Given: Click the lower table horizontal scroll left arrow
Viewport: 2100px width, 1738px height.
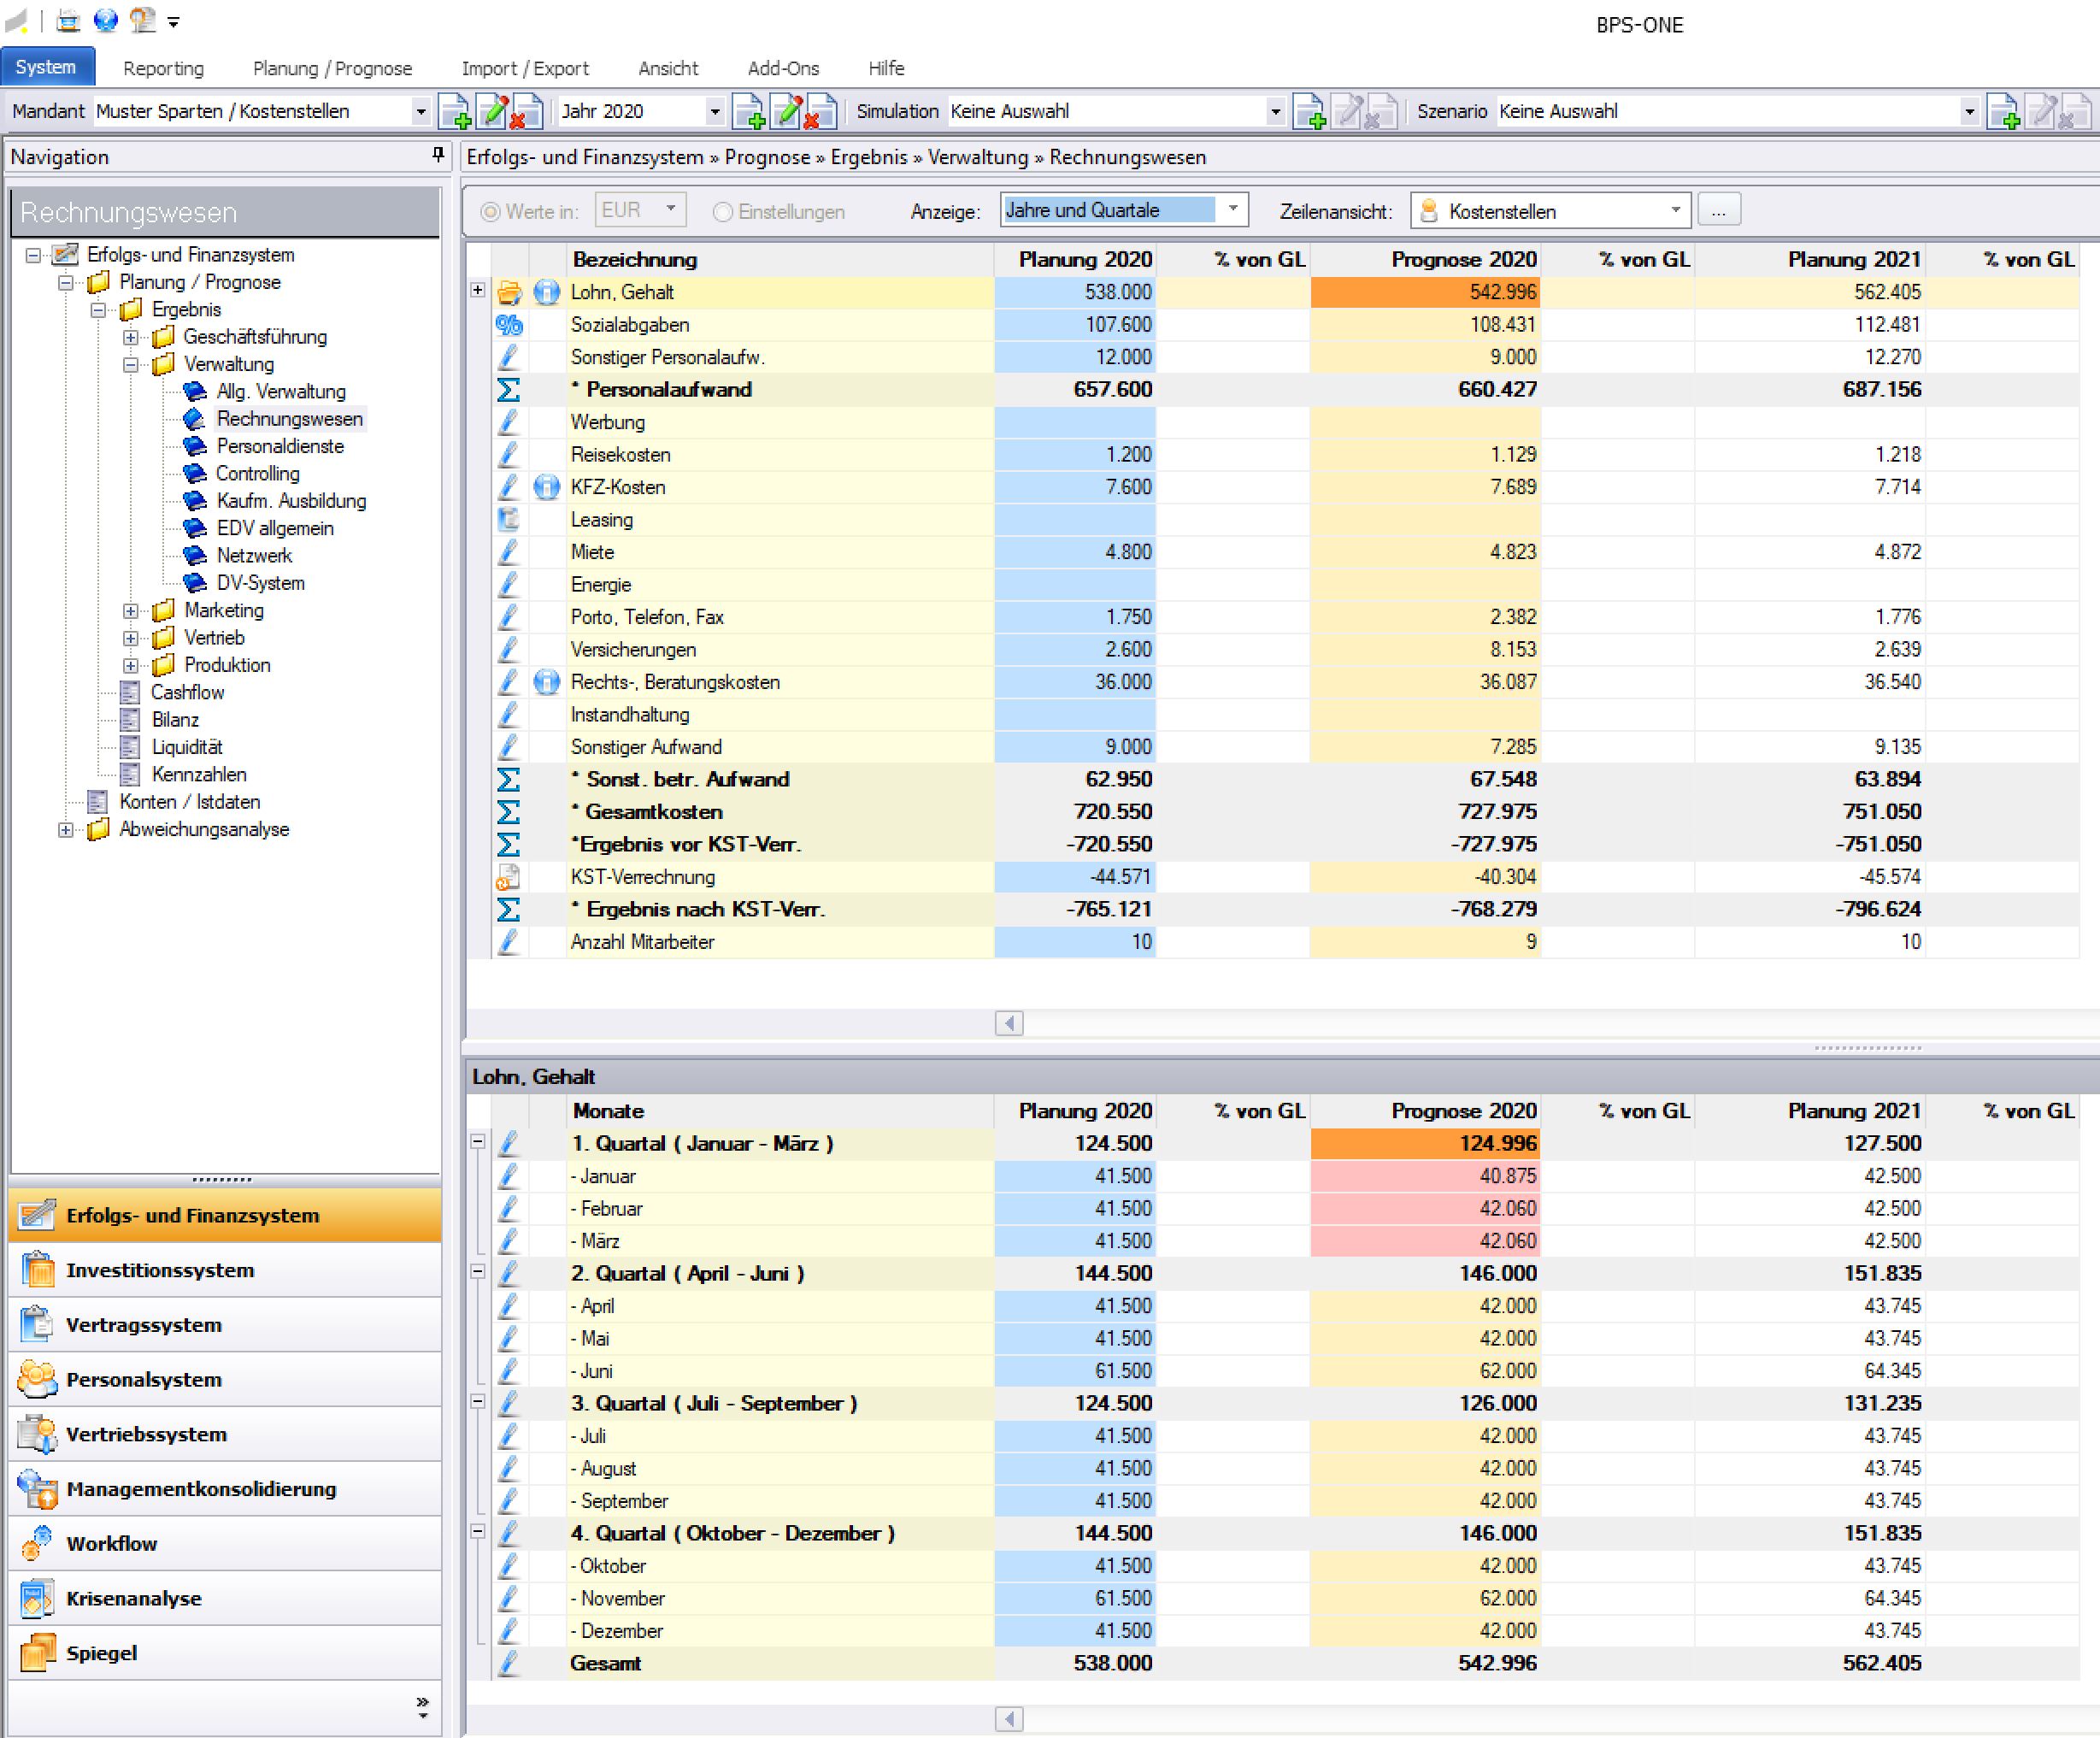Looking at the screenshot, I should tap(1009, 1719).
